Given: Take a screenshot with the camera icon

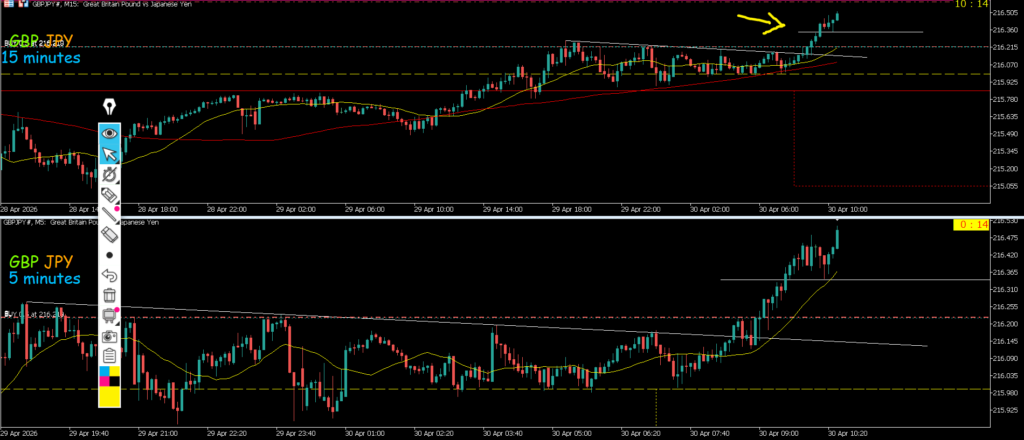Looking at the screenshot, I should tap(109, 336).
